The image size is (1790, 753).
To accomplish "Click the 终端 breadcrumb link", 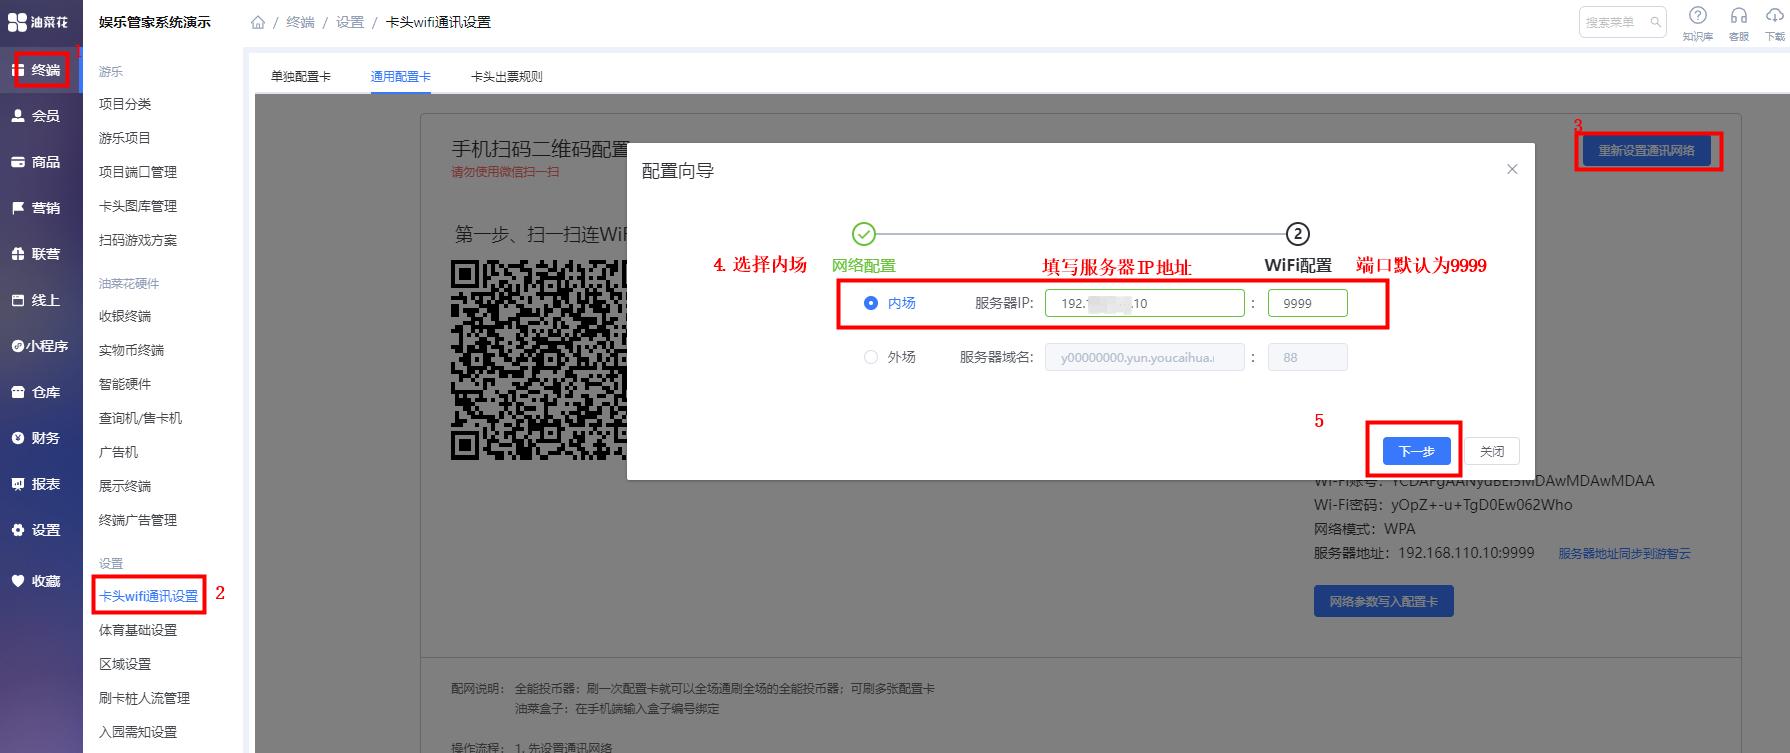I will (x=300, y=22).
